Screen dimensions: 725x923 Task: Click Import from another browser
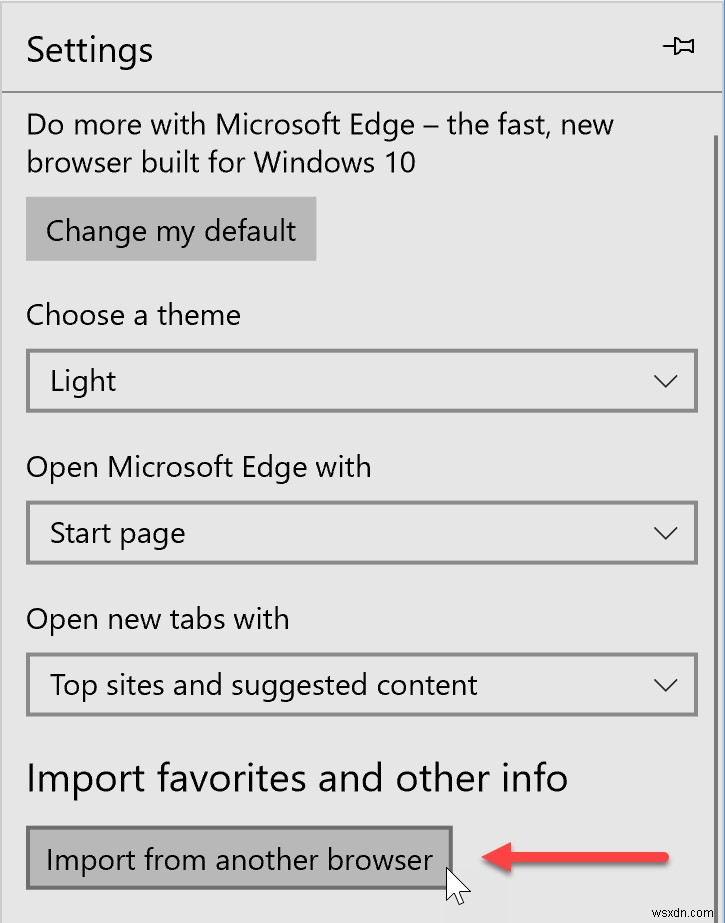tap(238, 858)
